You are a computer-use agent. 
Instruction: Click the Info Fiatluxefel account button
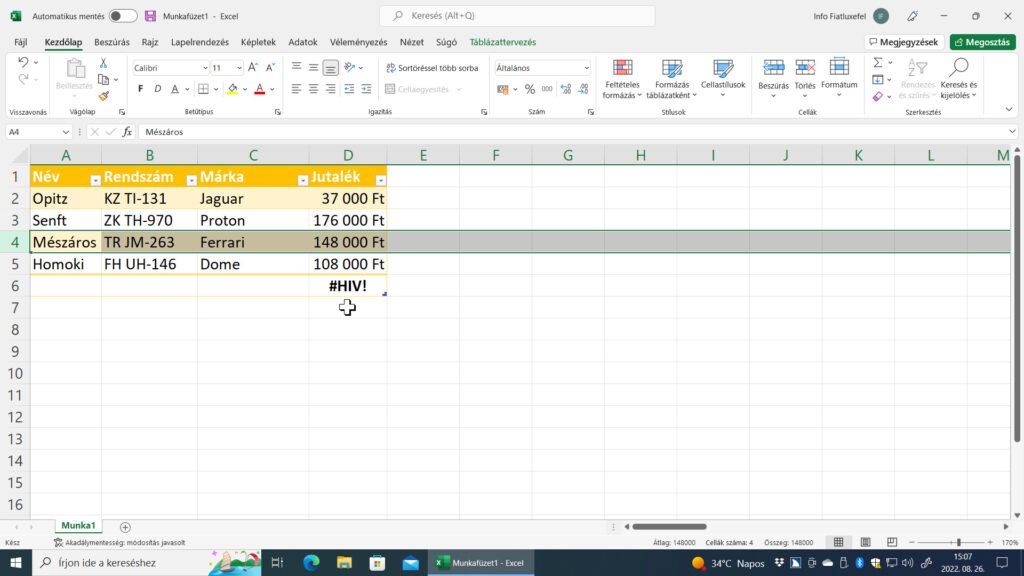(x=851, y=16)
